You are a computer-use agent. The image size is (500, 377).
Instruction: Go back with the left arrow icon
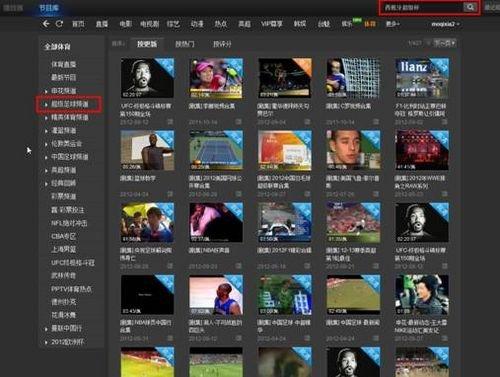click(46, 24)
